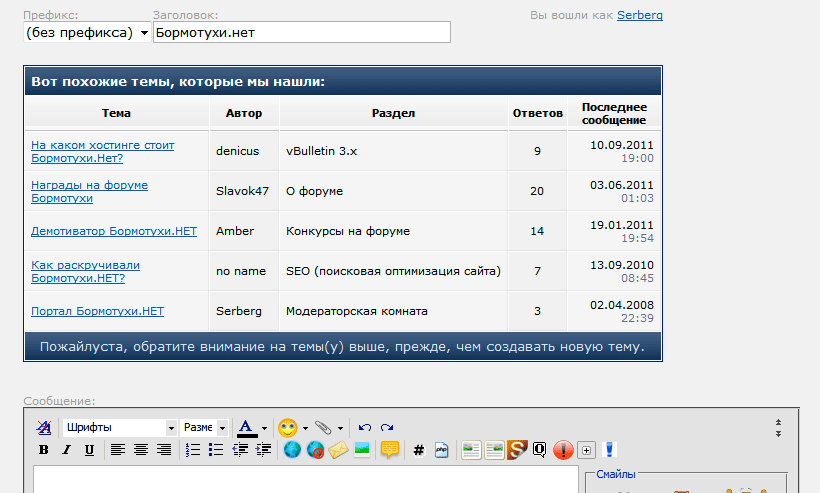The height and width of the screenshot is (493, 820).
Task: Redo the last edit in the editor
Action: coord(387,428)
